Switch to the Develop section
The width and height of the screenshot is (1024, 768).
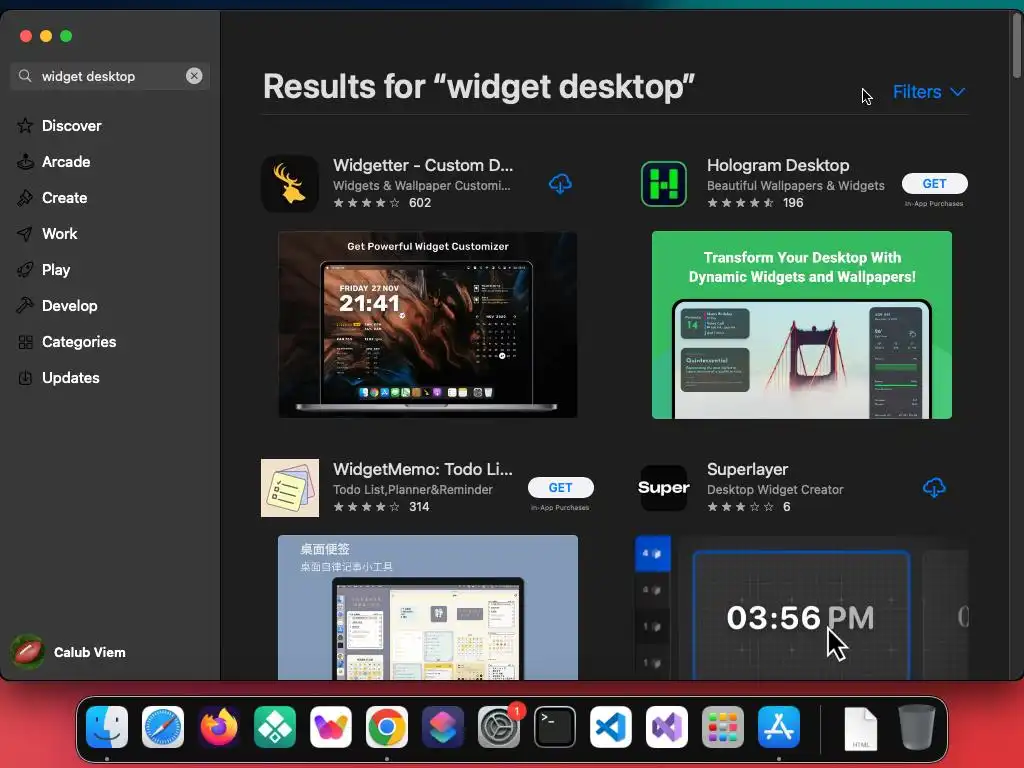coord(69,306)
